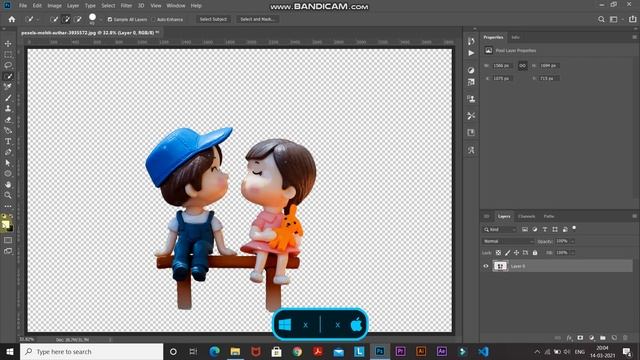Open the Properties panel flyout menu
The image size is (640, 360).
(634, 37)
